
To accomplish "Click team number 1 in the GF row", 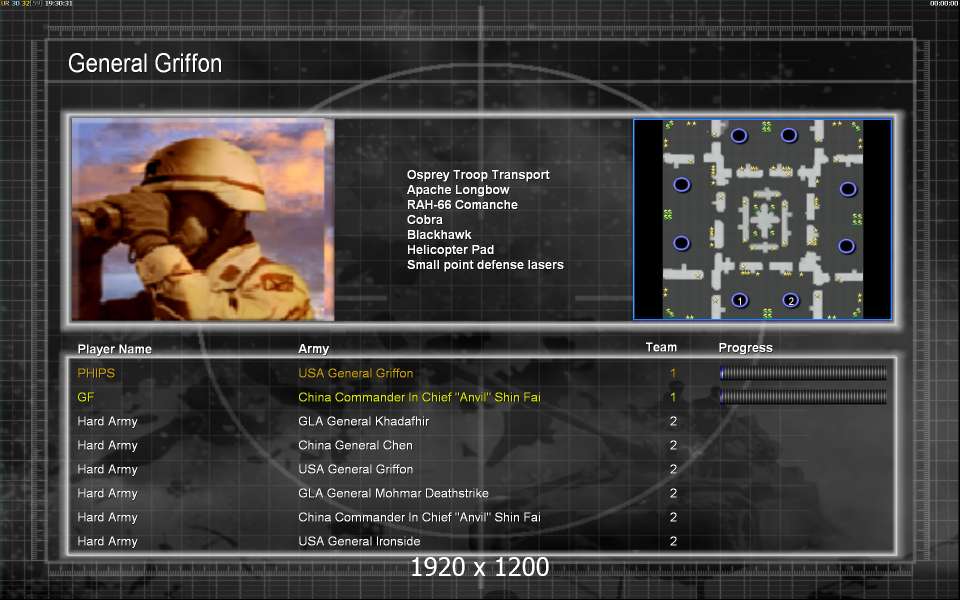I will [673, 397].
